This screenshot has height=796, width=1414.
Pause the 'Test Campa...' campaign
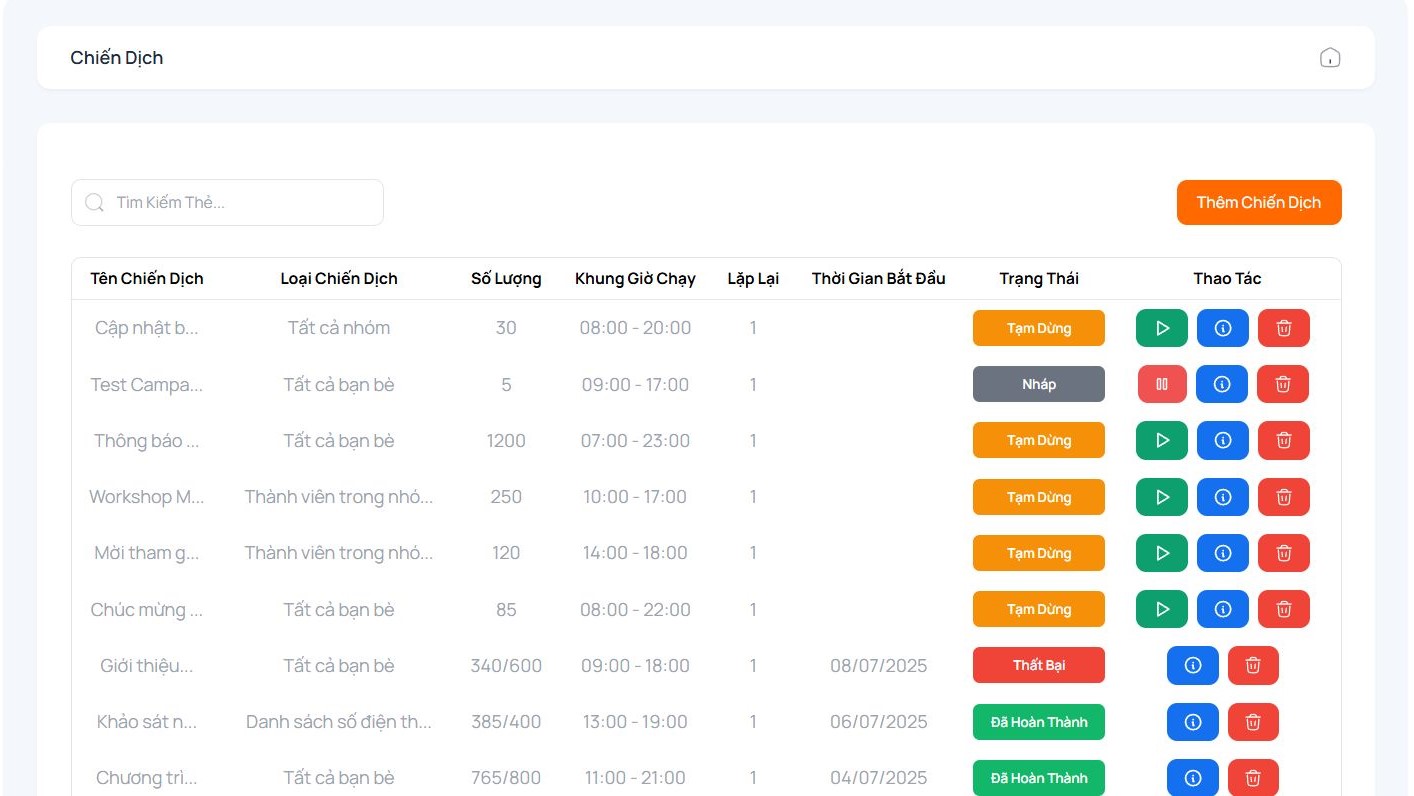coord(1161,384)
